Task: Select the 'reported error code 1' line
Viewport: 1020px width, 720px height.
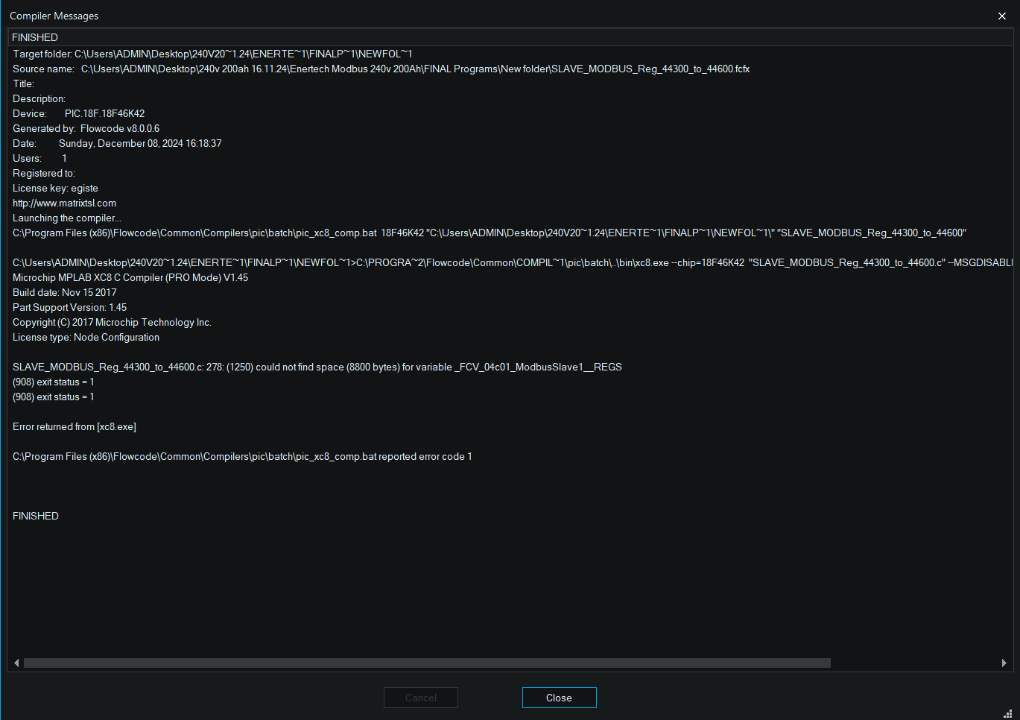Action: click(x=242, y=457)
